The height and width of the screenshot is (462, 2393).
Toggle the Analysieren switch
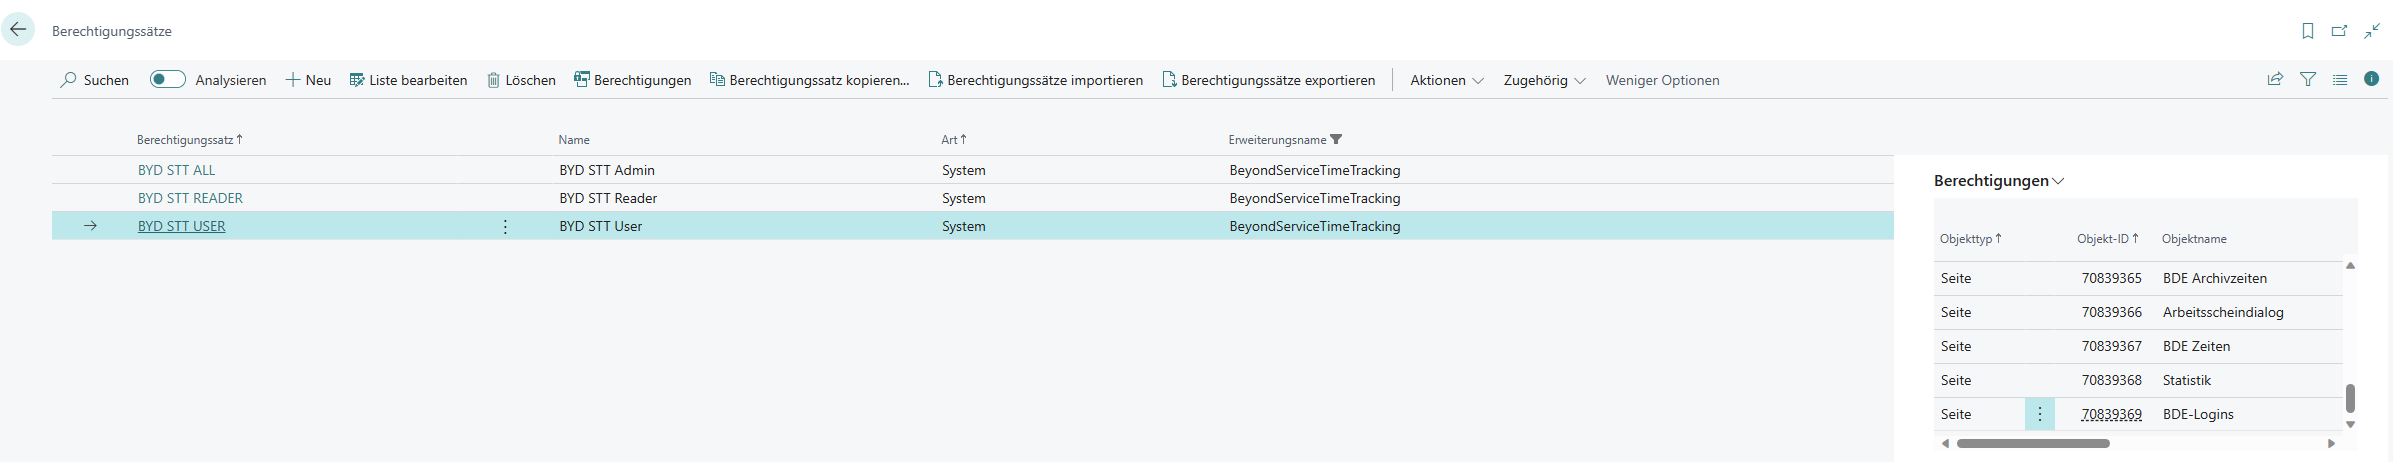tap(167, 79)
